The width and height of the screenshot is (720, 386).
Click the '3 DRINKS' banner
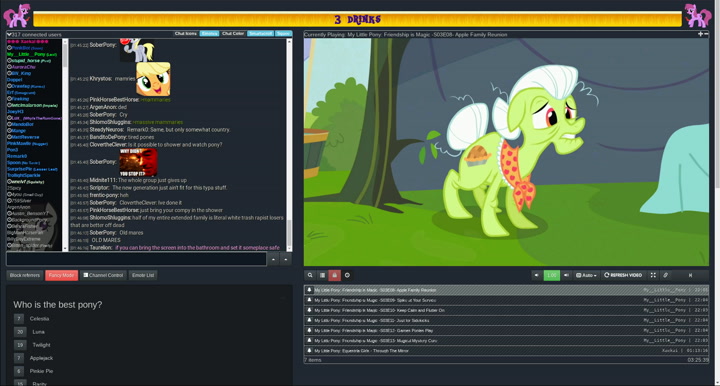pyautogui.click(x=358, y=19)
